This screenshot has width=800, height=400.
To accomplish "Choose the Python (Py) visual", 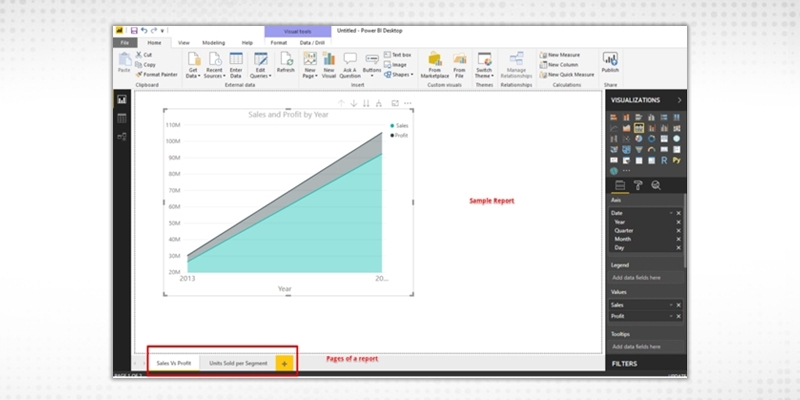I will tap(677, 160).
